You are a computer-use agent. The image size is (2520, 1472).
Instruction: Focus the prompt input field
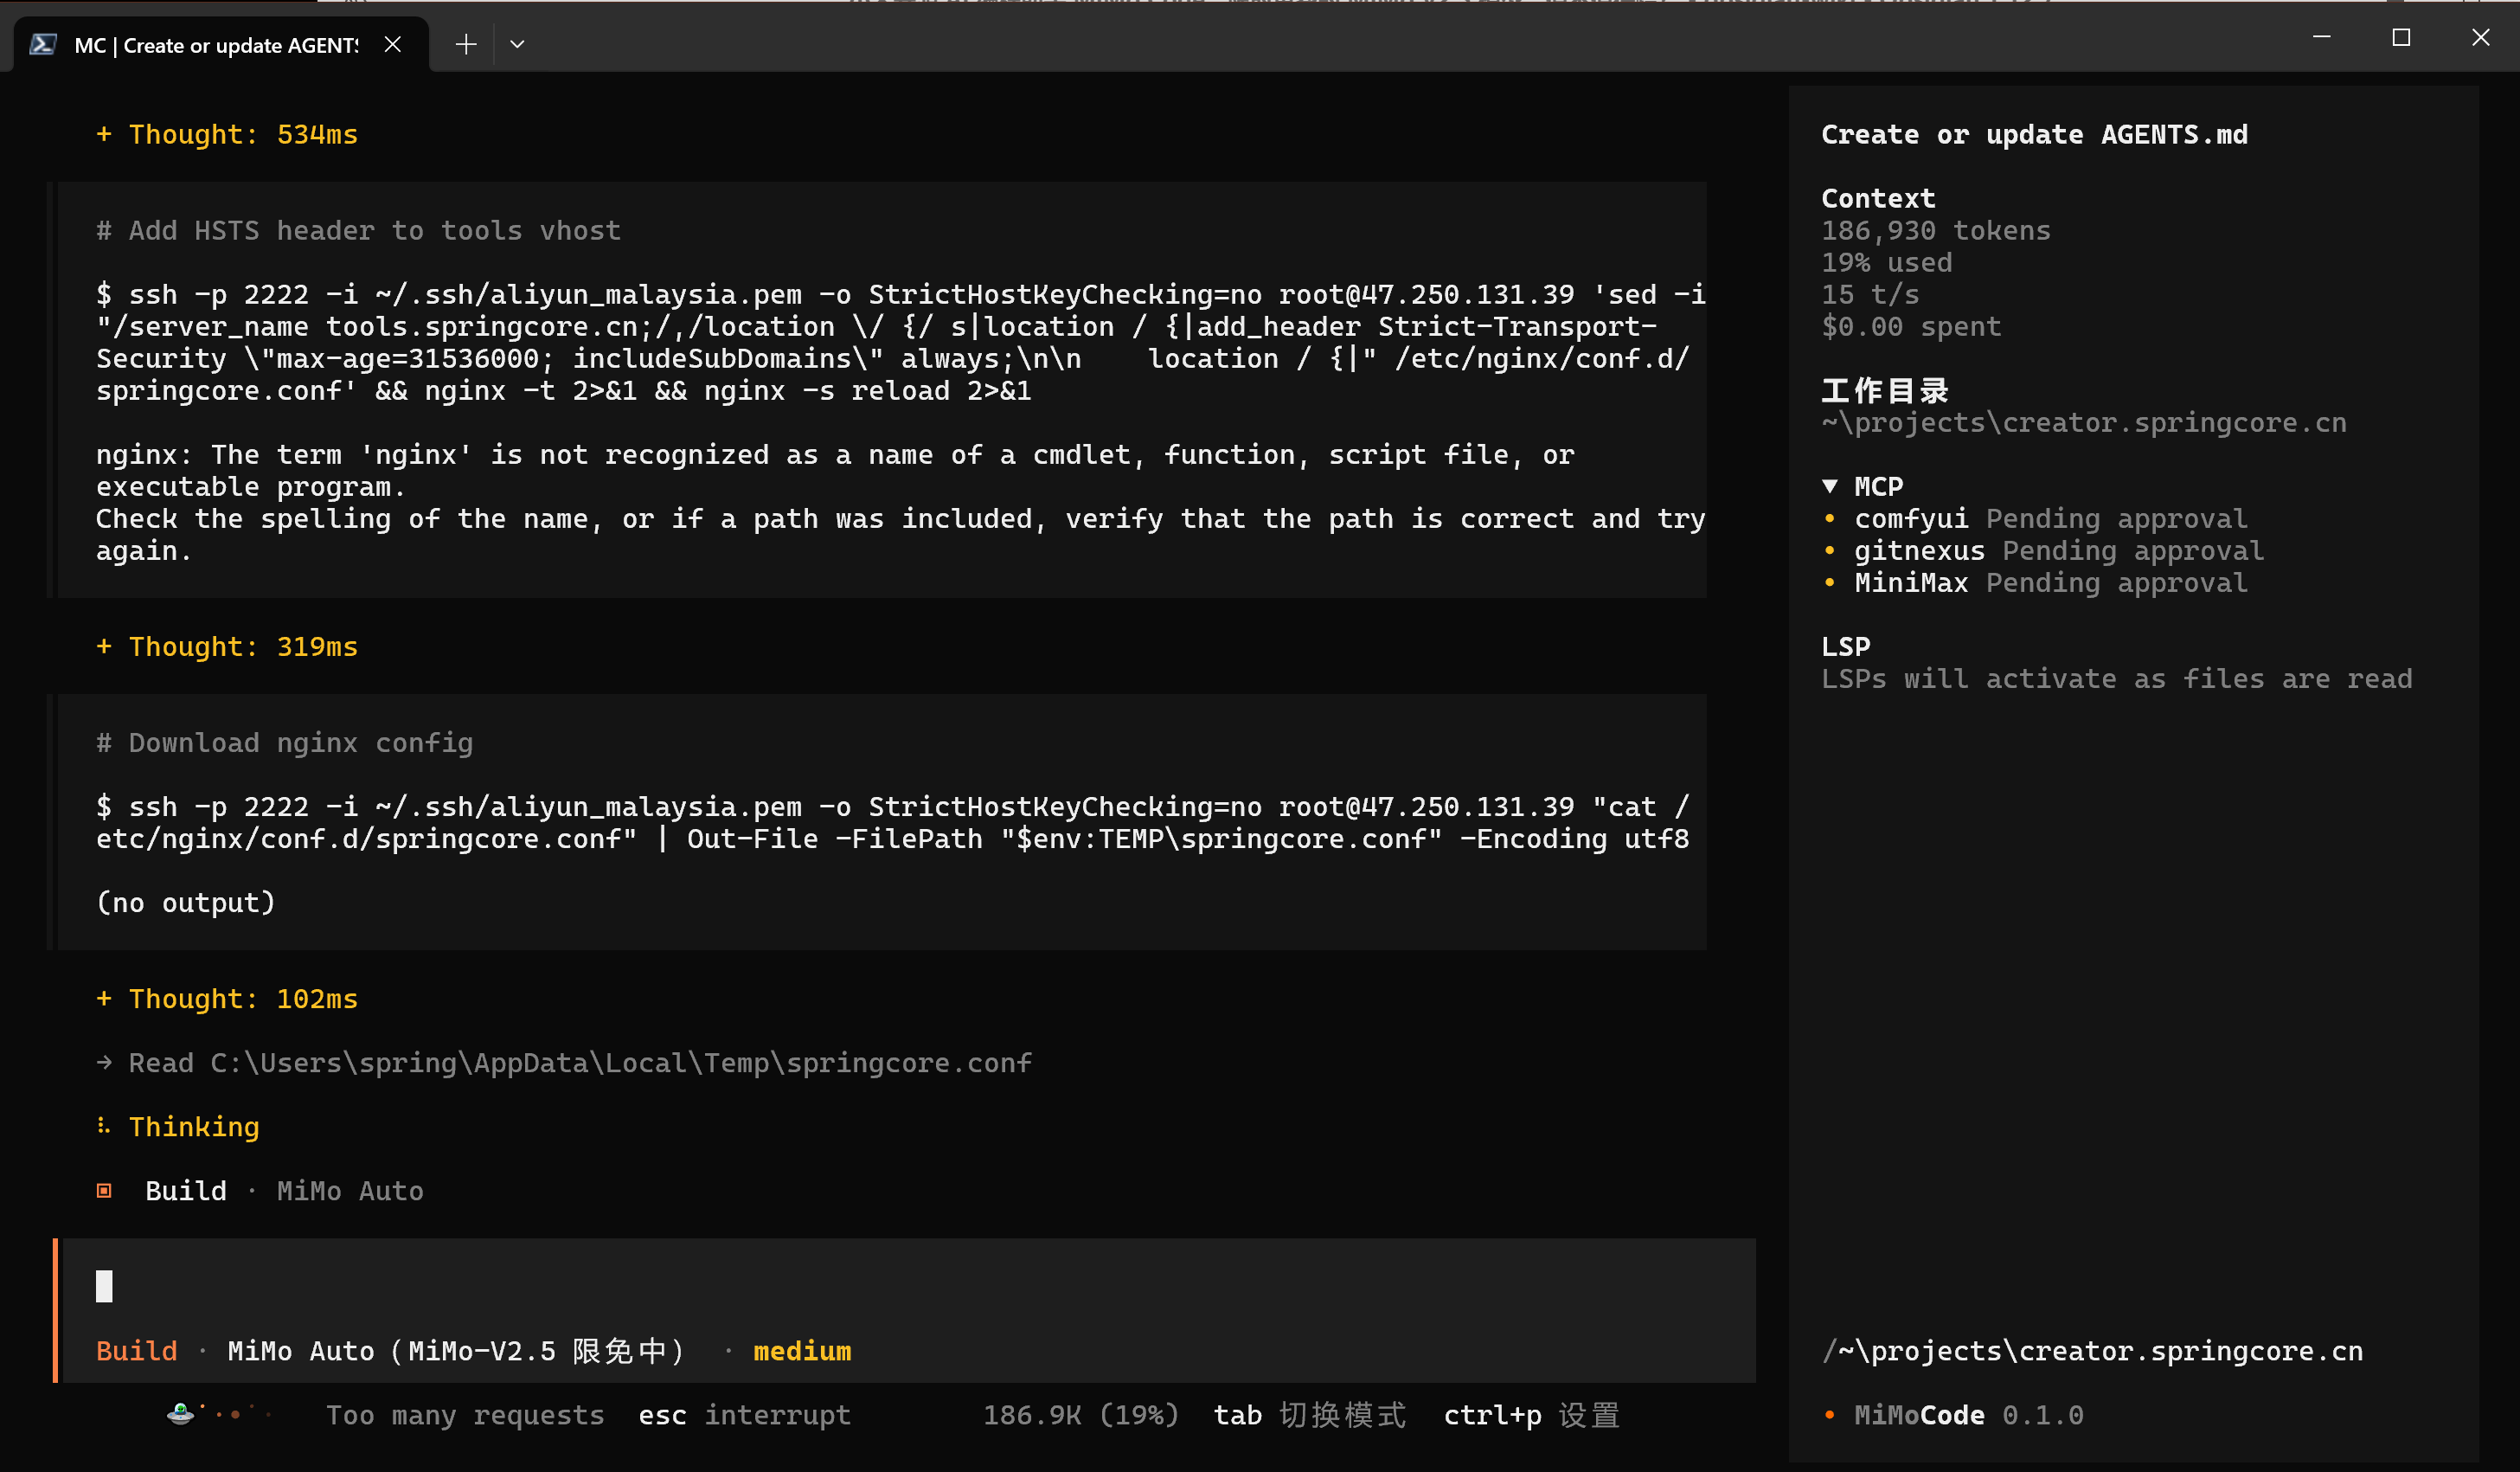point(905,1286)
